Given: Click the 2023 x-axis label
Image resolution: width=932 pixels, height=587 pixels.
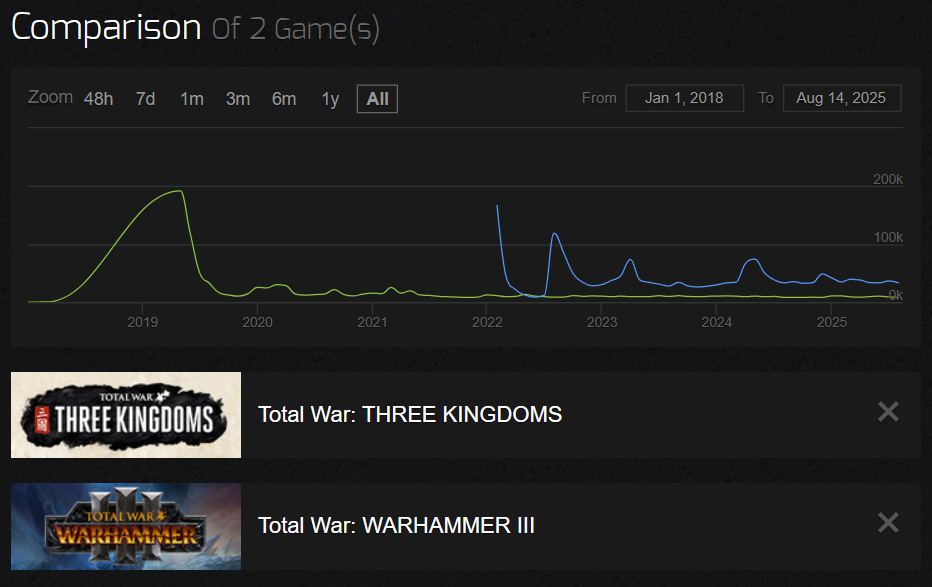Looking at the screenshot, I should click(602, 322).
